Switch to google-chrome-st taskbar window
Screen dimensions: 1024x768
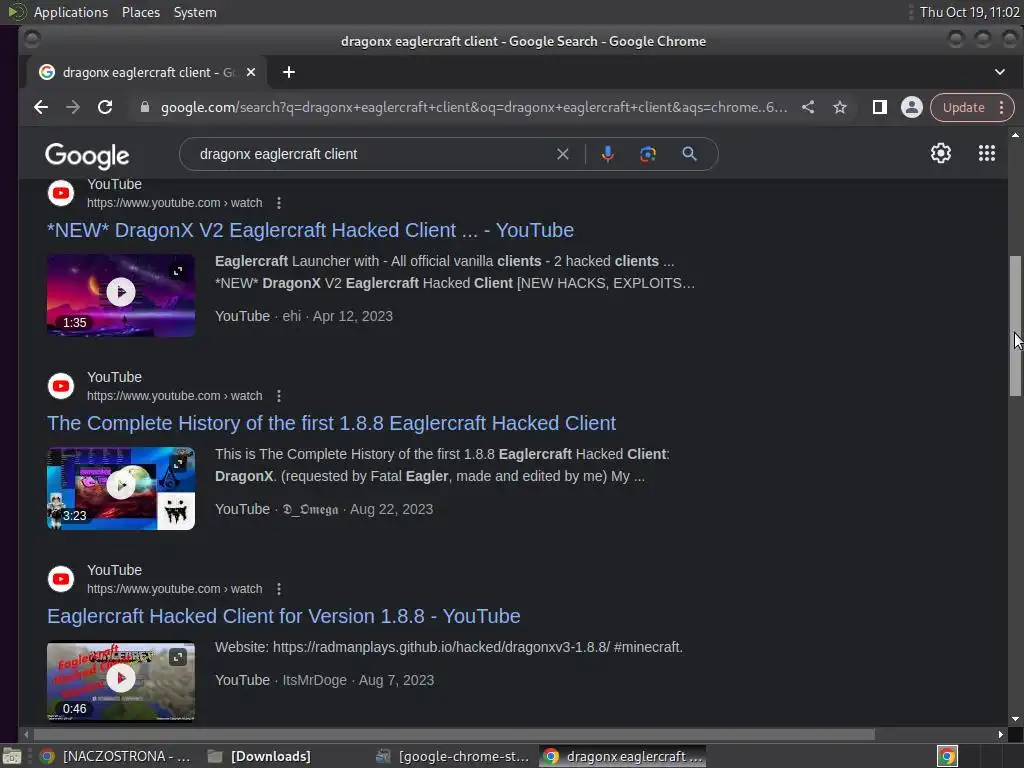coord(453,756)
